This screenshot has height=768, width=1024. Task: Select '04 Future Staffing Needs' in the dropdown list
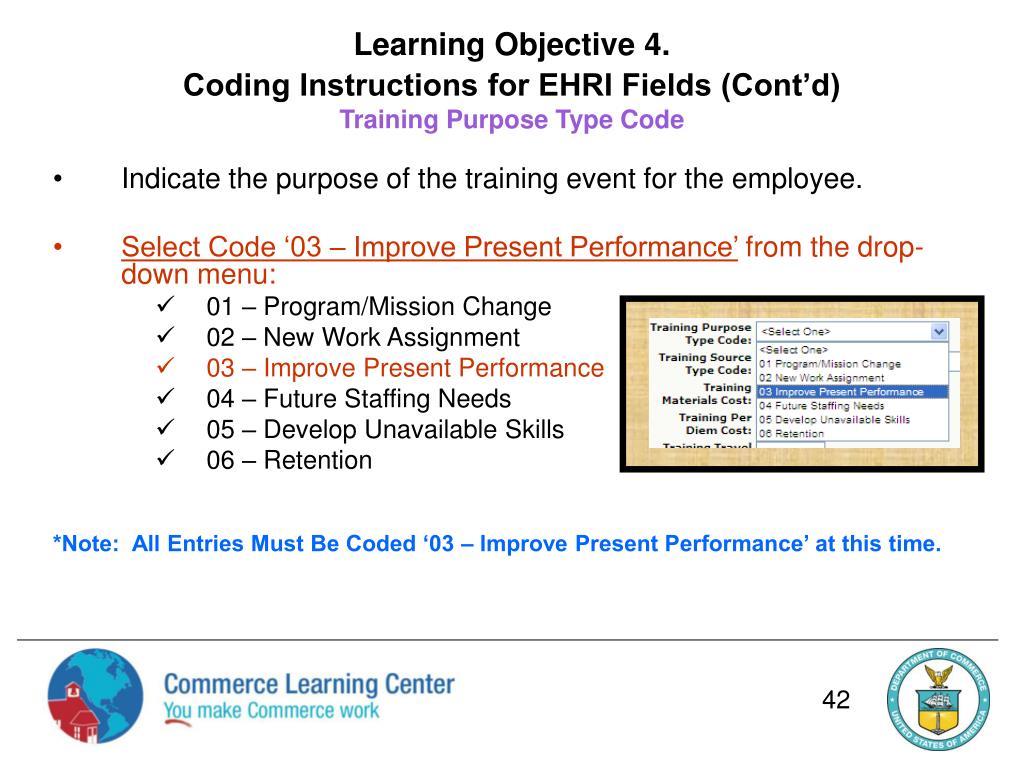pyautogui.click(x=822, y=406)
